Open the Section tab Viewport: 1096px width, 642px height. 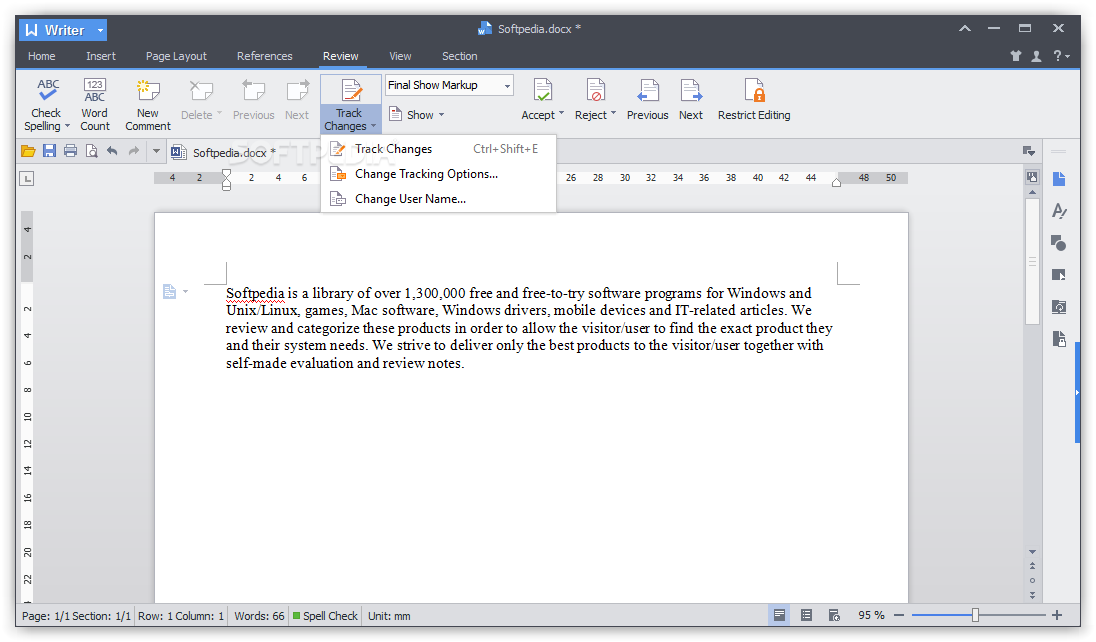click(x=459, y=56)
